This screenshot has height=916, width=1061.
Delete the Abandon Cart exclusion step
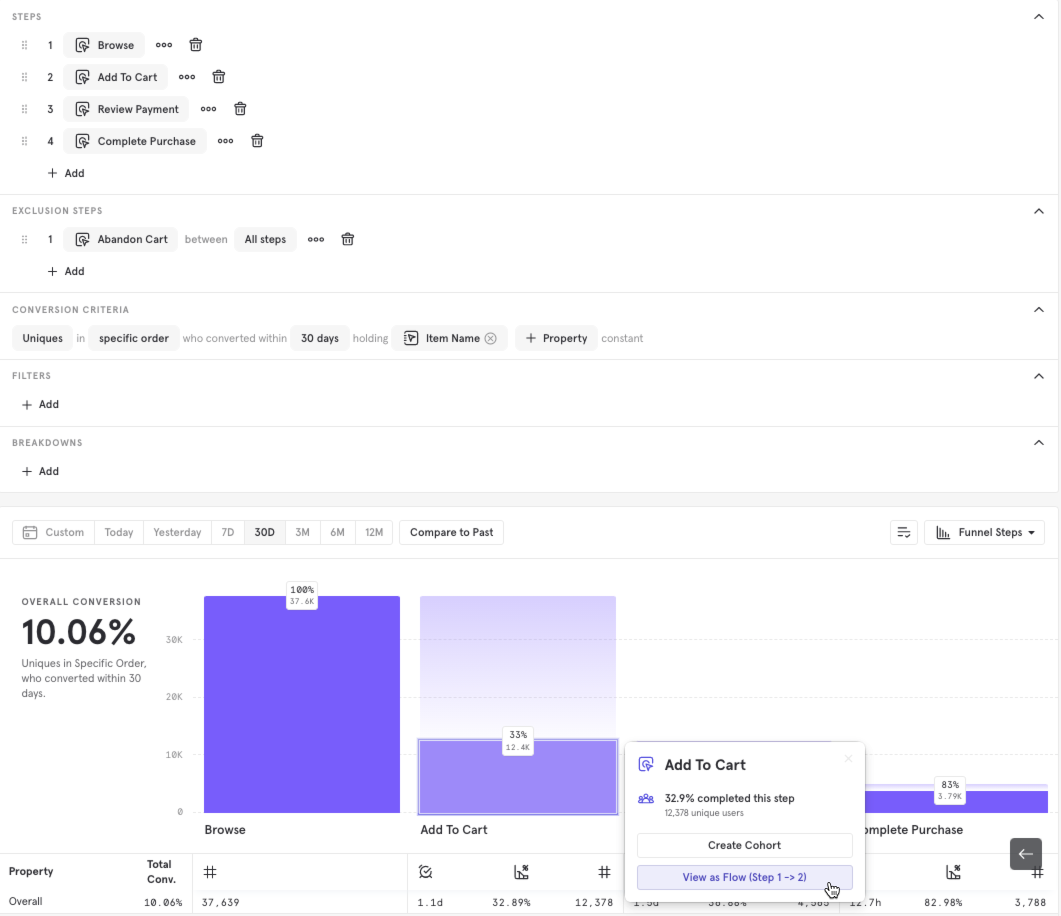coord(347,239)
